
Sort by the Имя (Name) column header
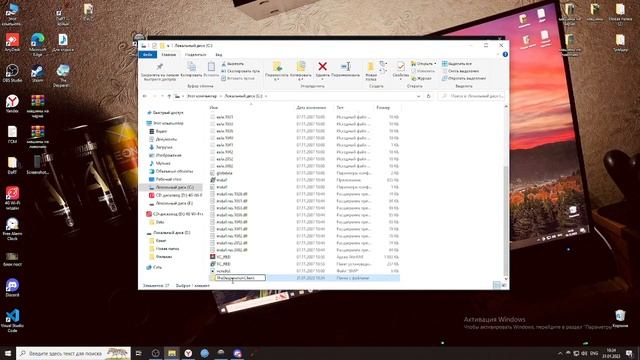(x=213, y=107)
